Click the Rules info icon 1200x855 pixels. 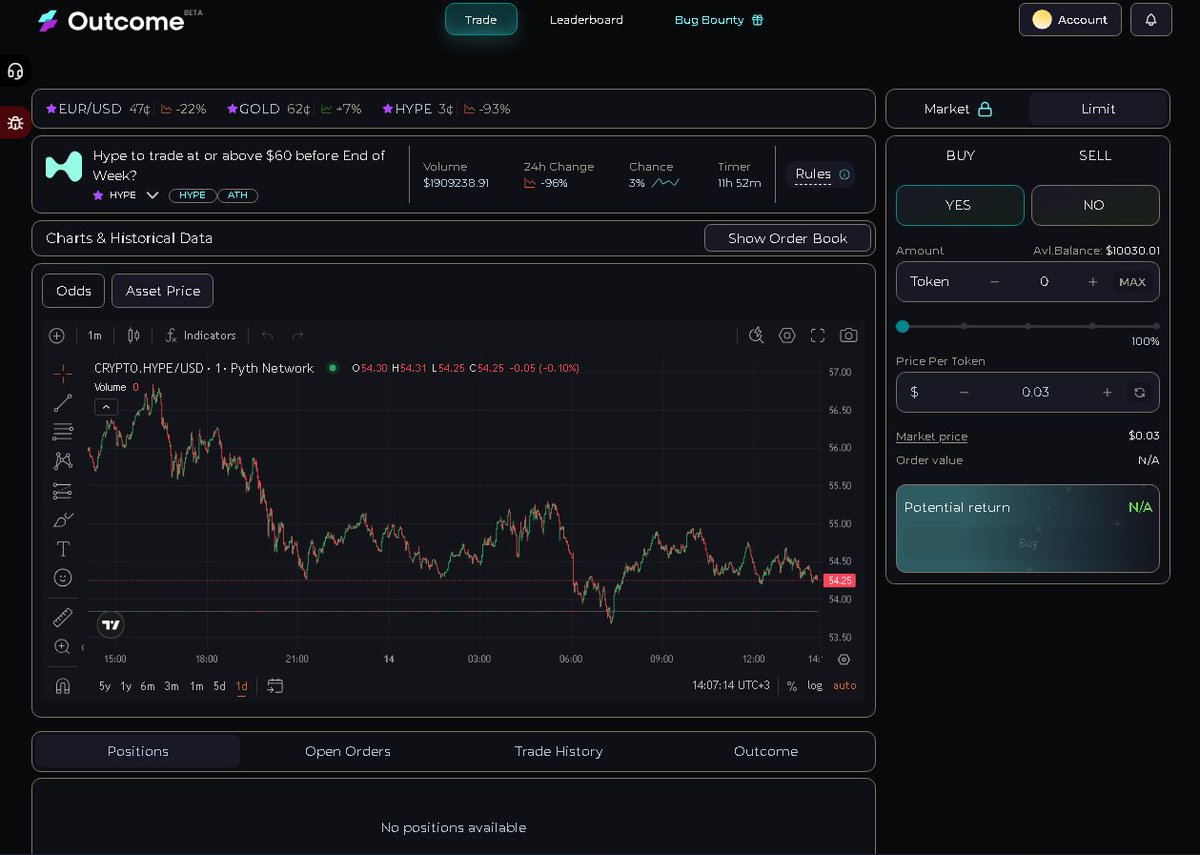click(x=844, y=175)
